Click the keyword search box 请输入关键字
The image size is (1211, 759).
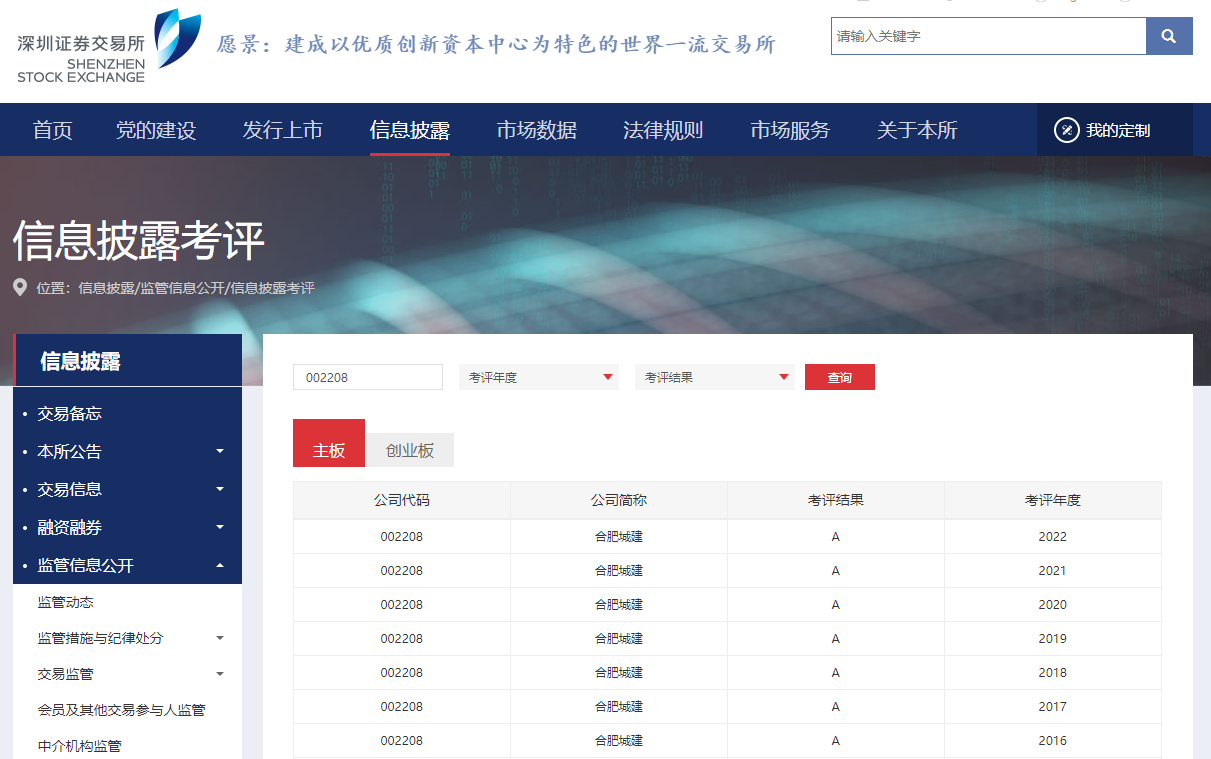pyautogui.click(x=988, y=36)
